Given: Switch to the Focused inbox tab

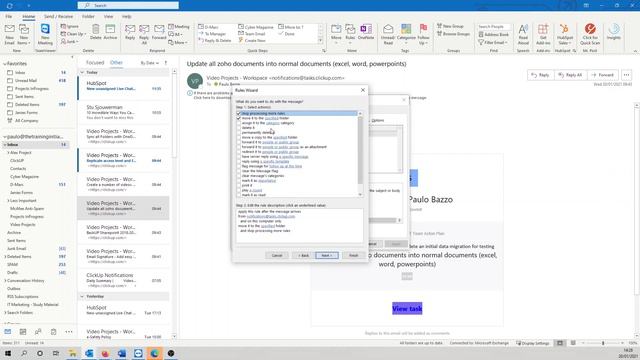Looking at the screenshot, I should [x=95, y=62].
